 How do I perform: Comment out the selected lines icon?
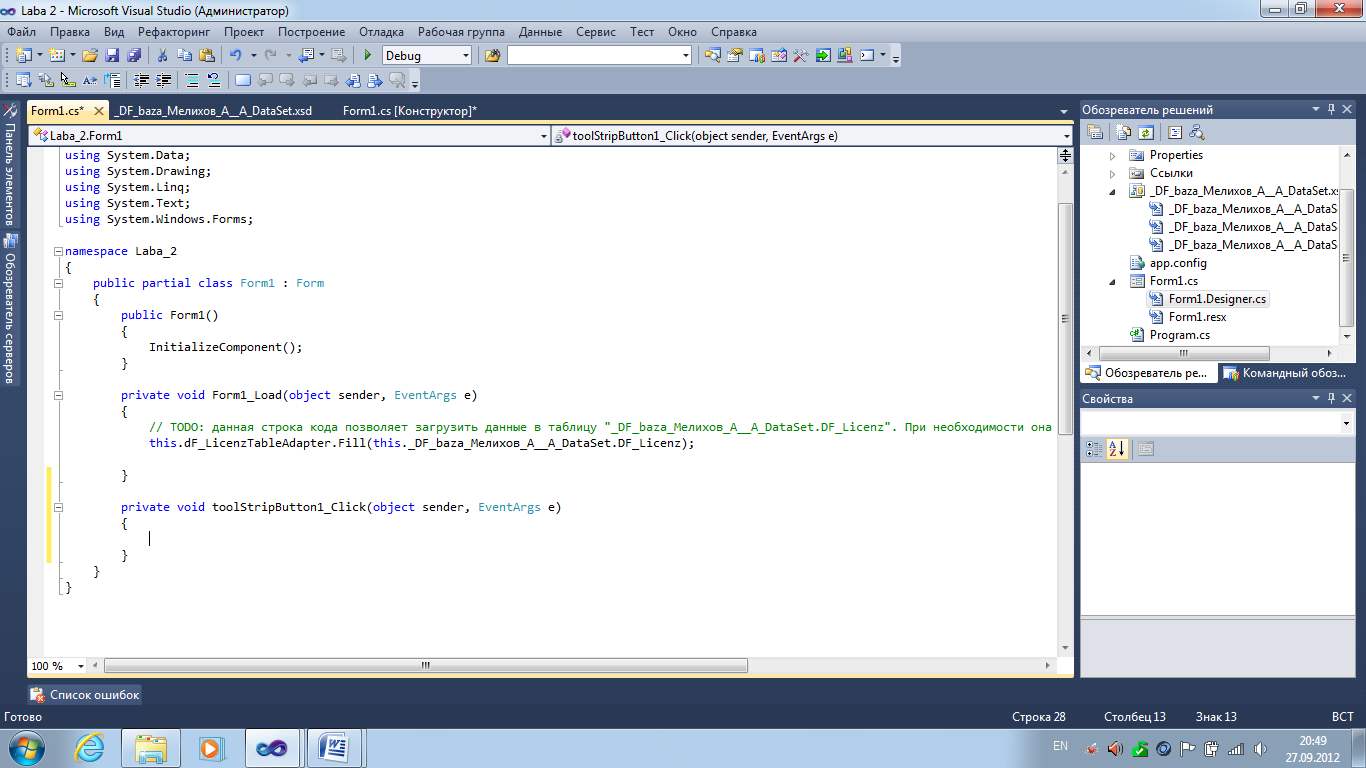(192, 81)
